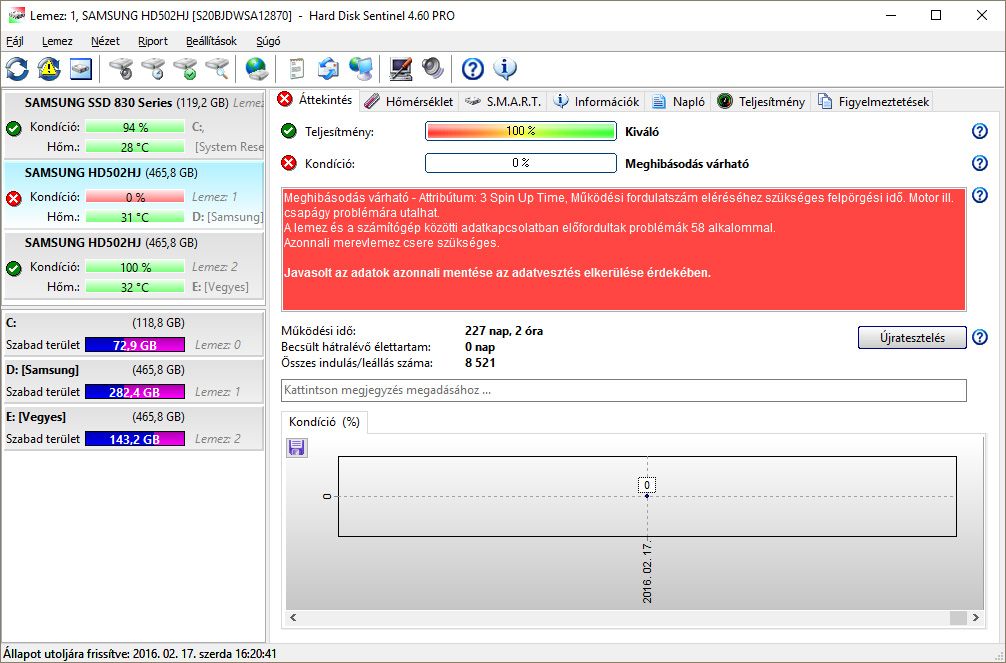This screenshot has width=1006, height=663.
Task: Click help icon beside red warning box
Action: (x=980, y=195)
